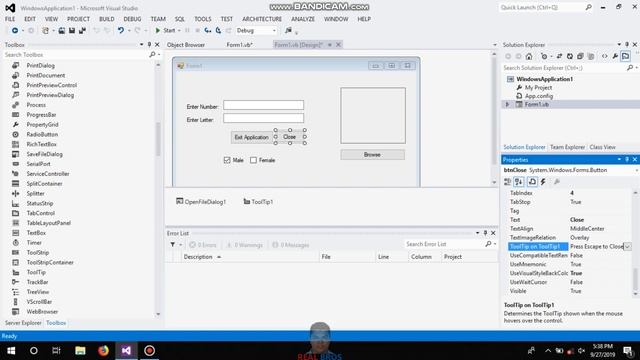Select the WebBrowser control in Toolbox
The image size is (640, 360).
coord(42,311)
